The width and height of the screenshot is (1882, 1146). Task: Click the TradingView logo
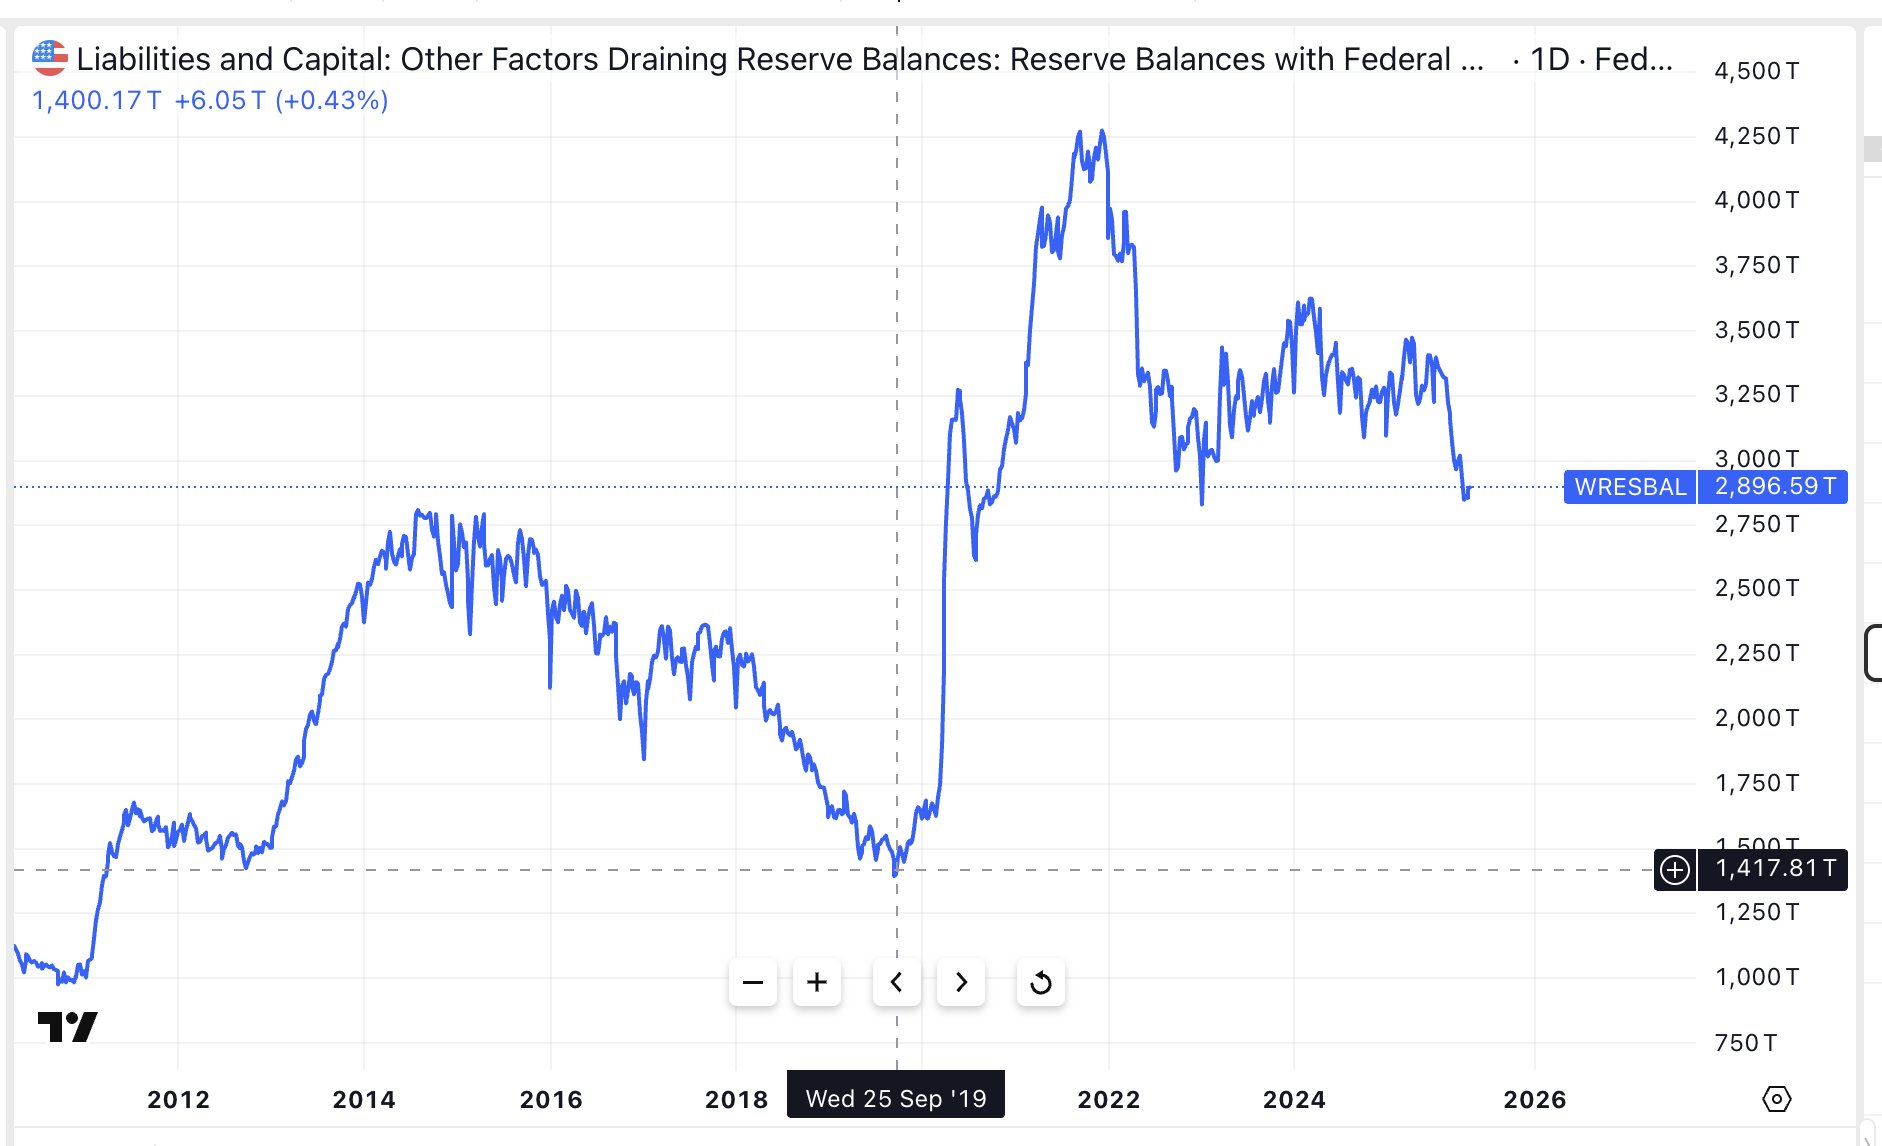click(67, 1027)
